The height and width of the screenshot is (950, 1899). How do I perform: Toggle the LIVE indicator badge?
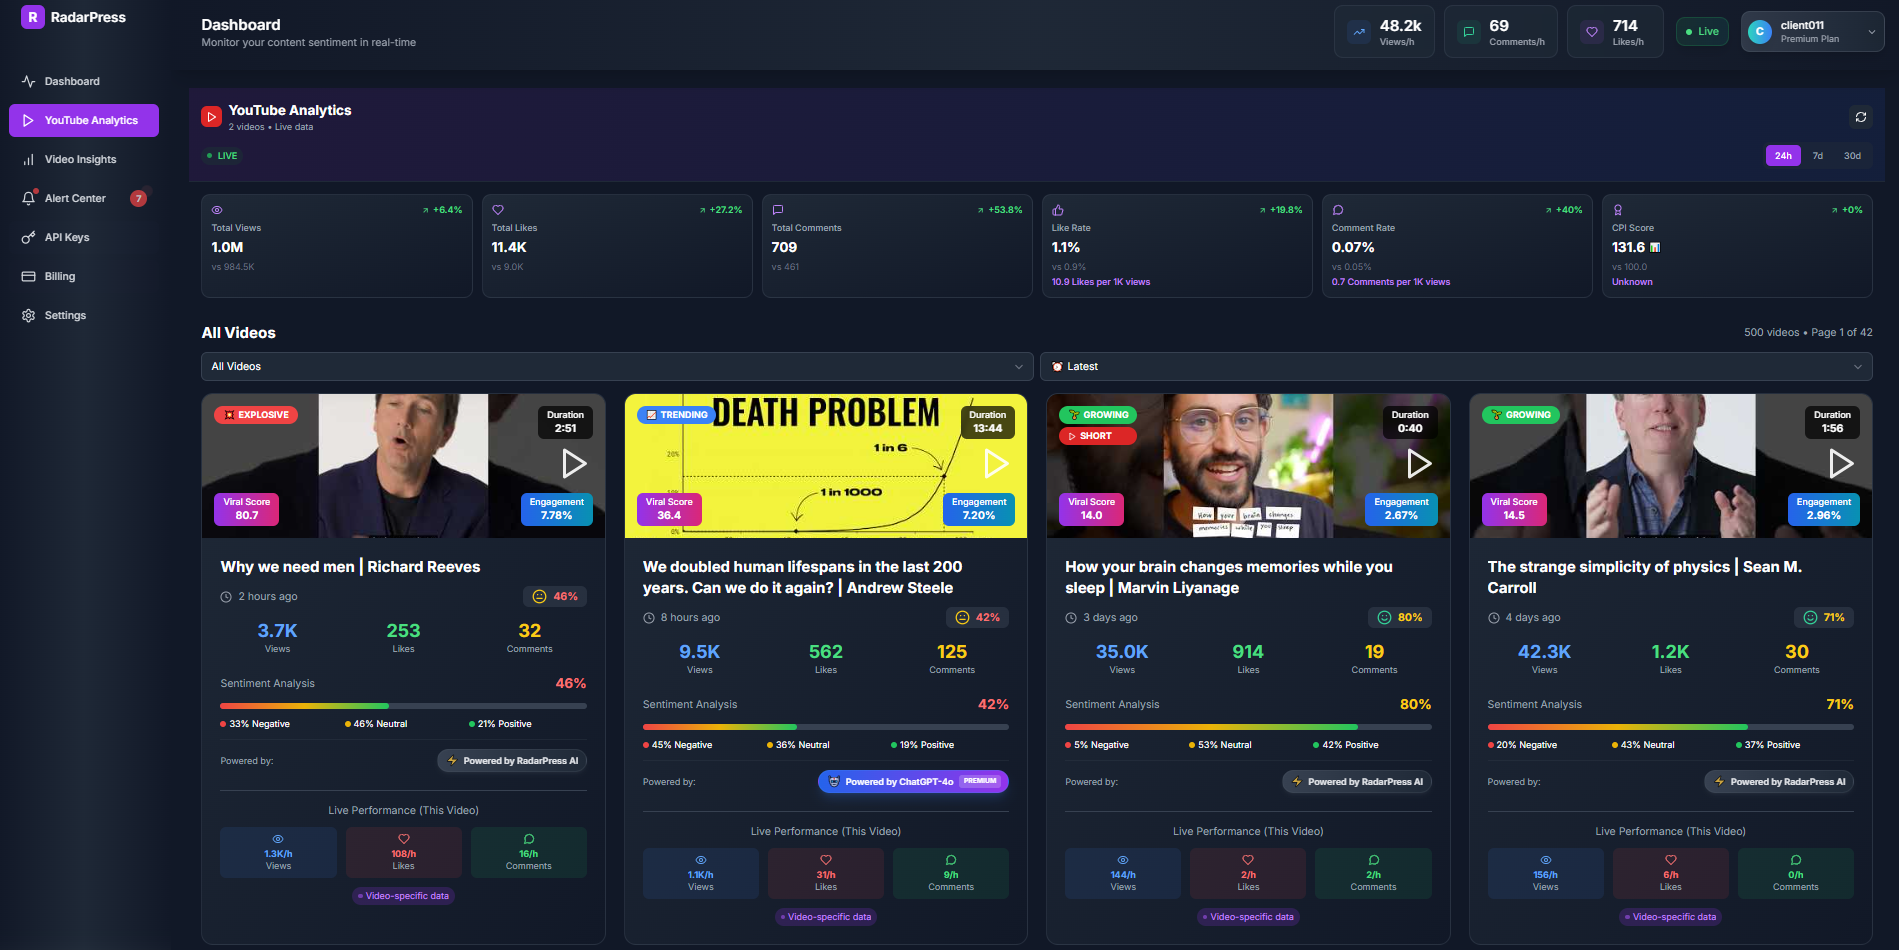221,155
